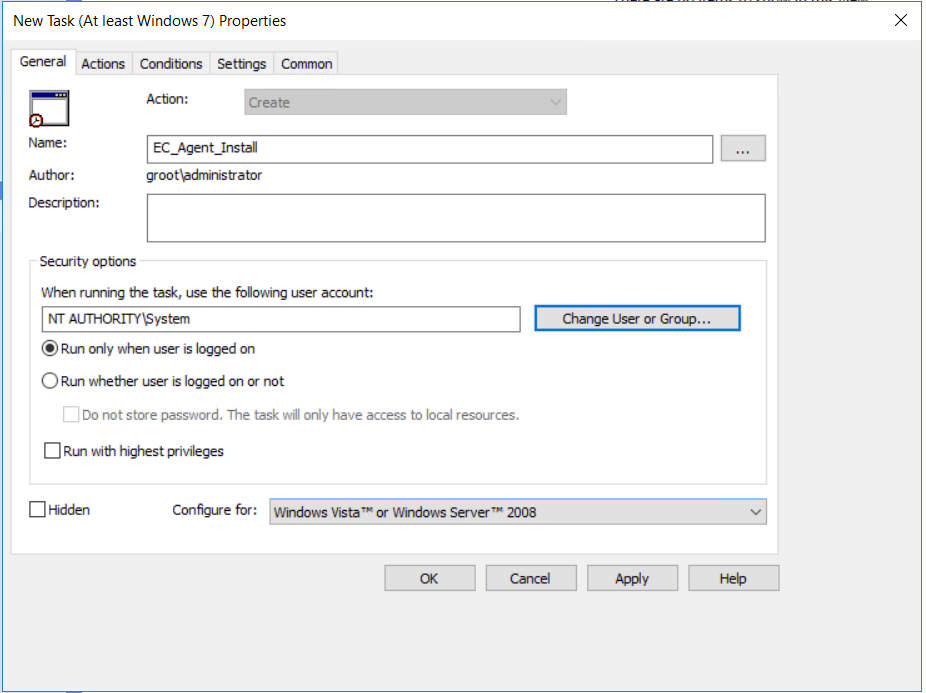Select the Common tab
The height and width of the screenshot is (693, 926).
click(306, 64)
